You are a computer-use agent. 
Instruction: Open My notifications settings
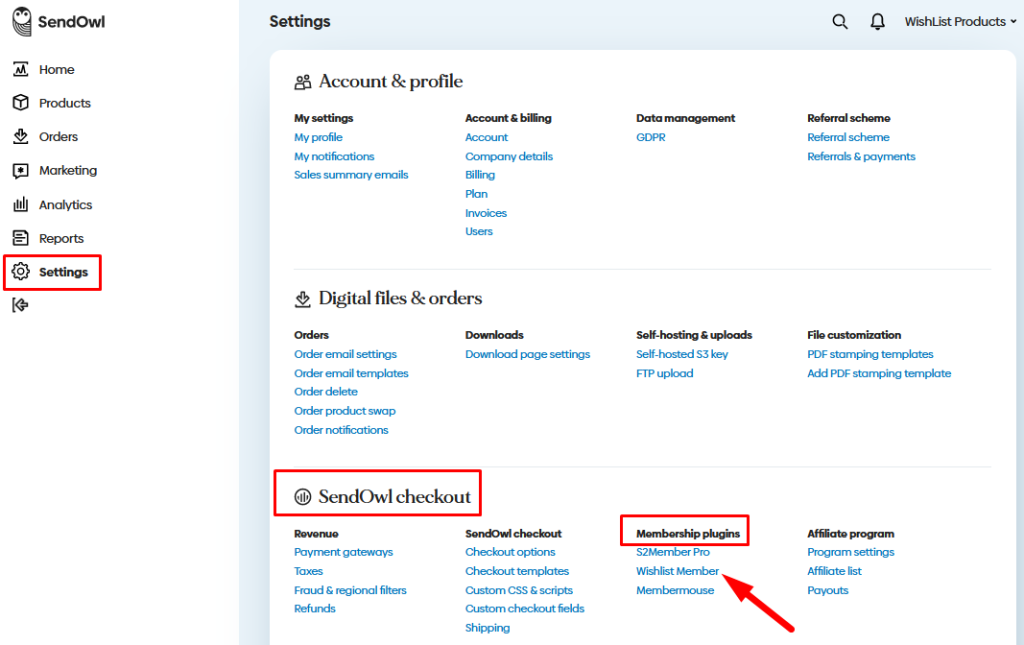coord(334,156)
